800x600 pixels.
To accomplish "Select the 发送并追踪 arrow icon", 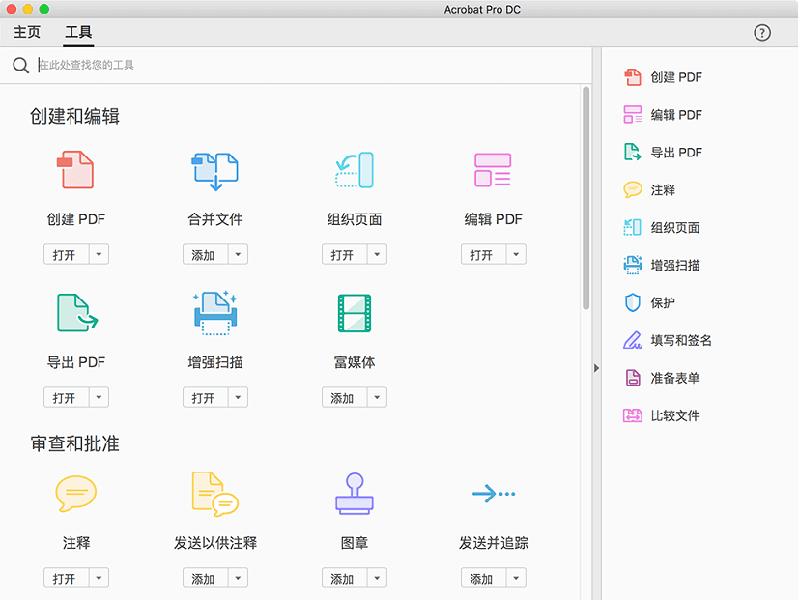I will click(492, 493).
